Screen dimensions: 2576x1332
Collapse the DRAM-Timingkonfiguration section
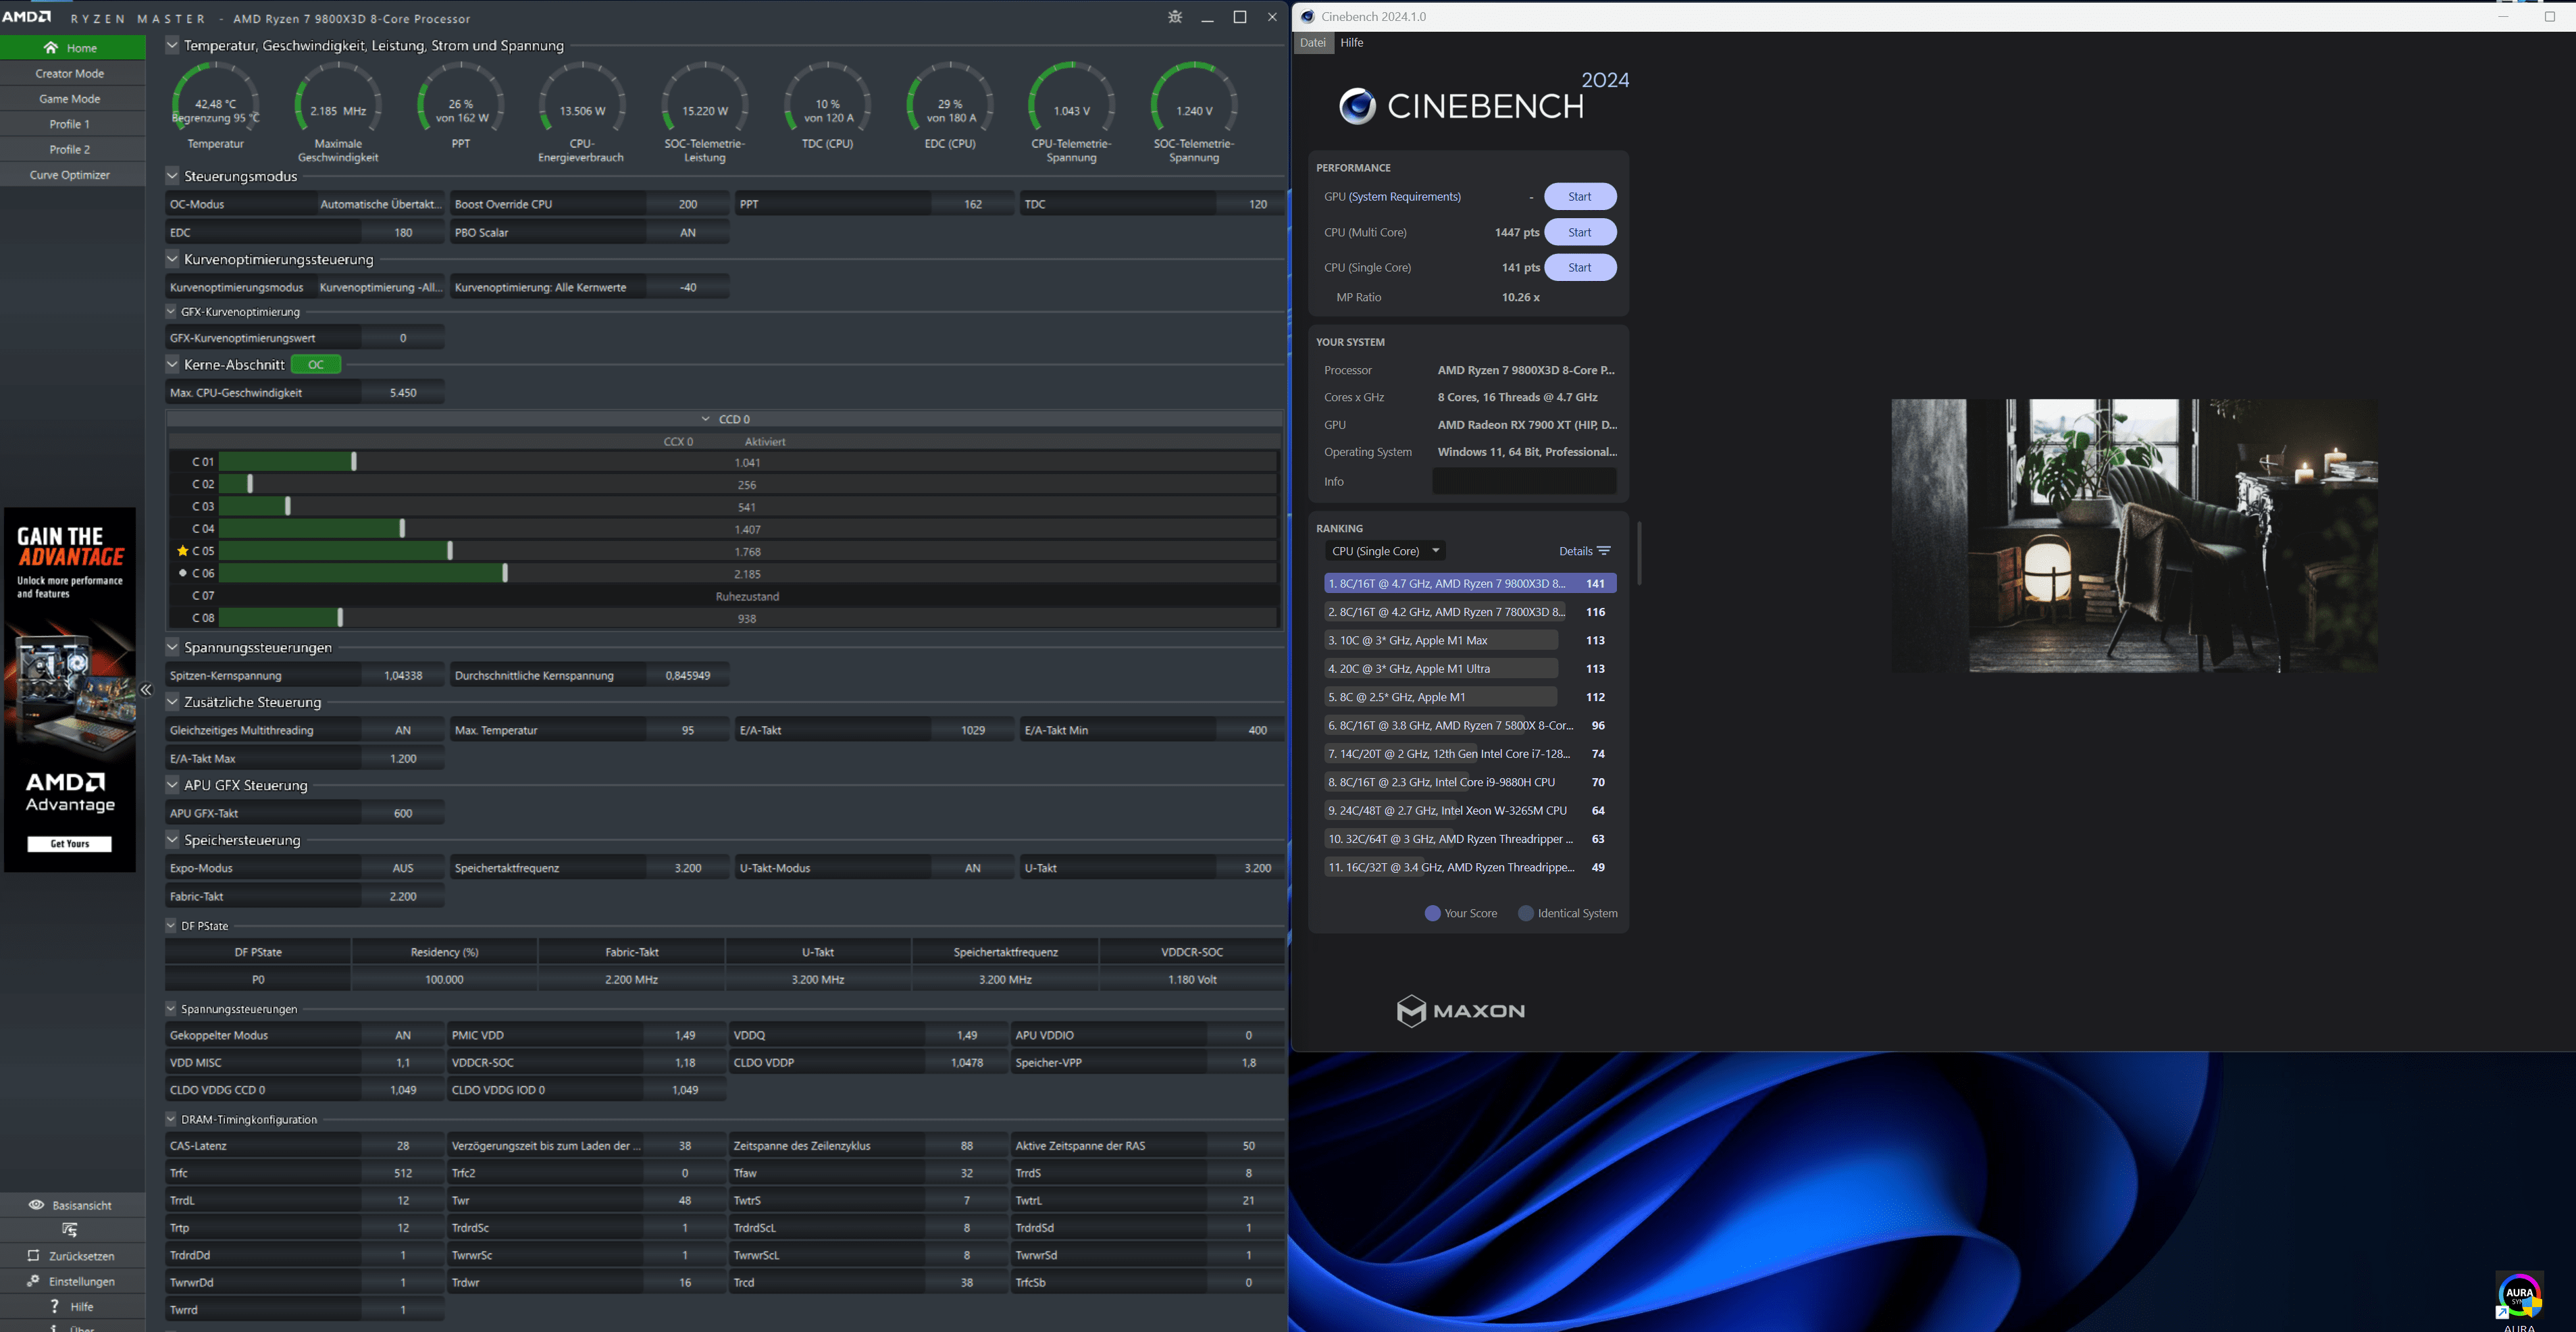[171, 1119]
